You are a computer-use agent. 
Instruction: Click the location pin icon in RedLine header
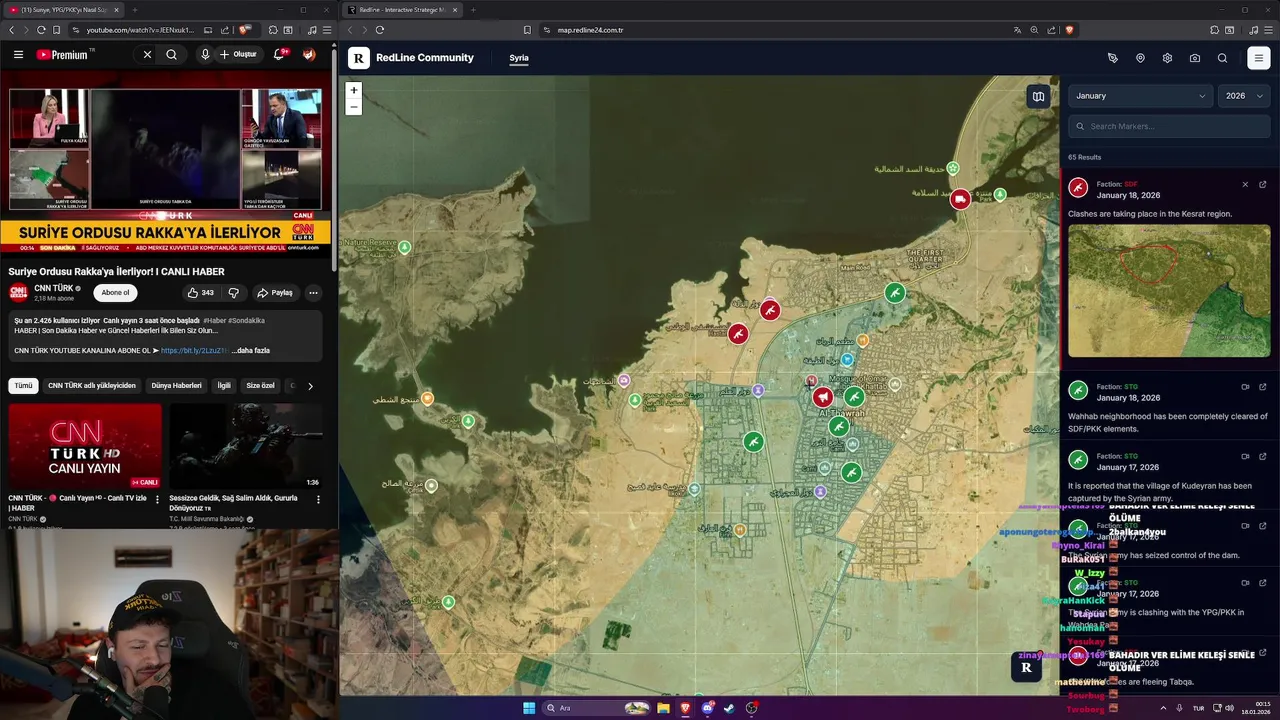coord(1140,58)
